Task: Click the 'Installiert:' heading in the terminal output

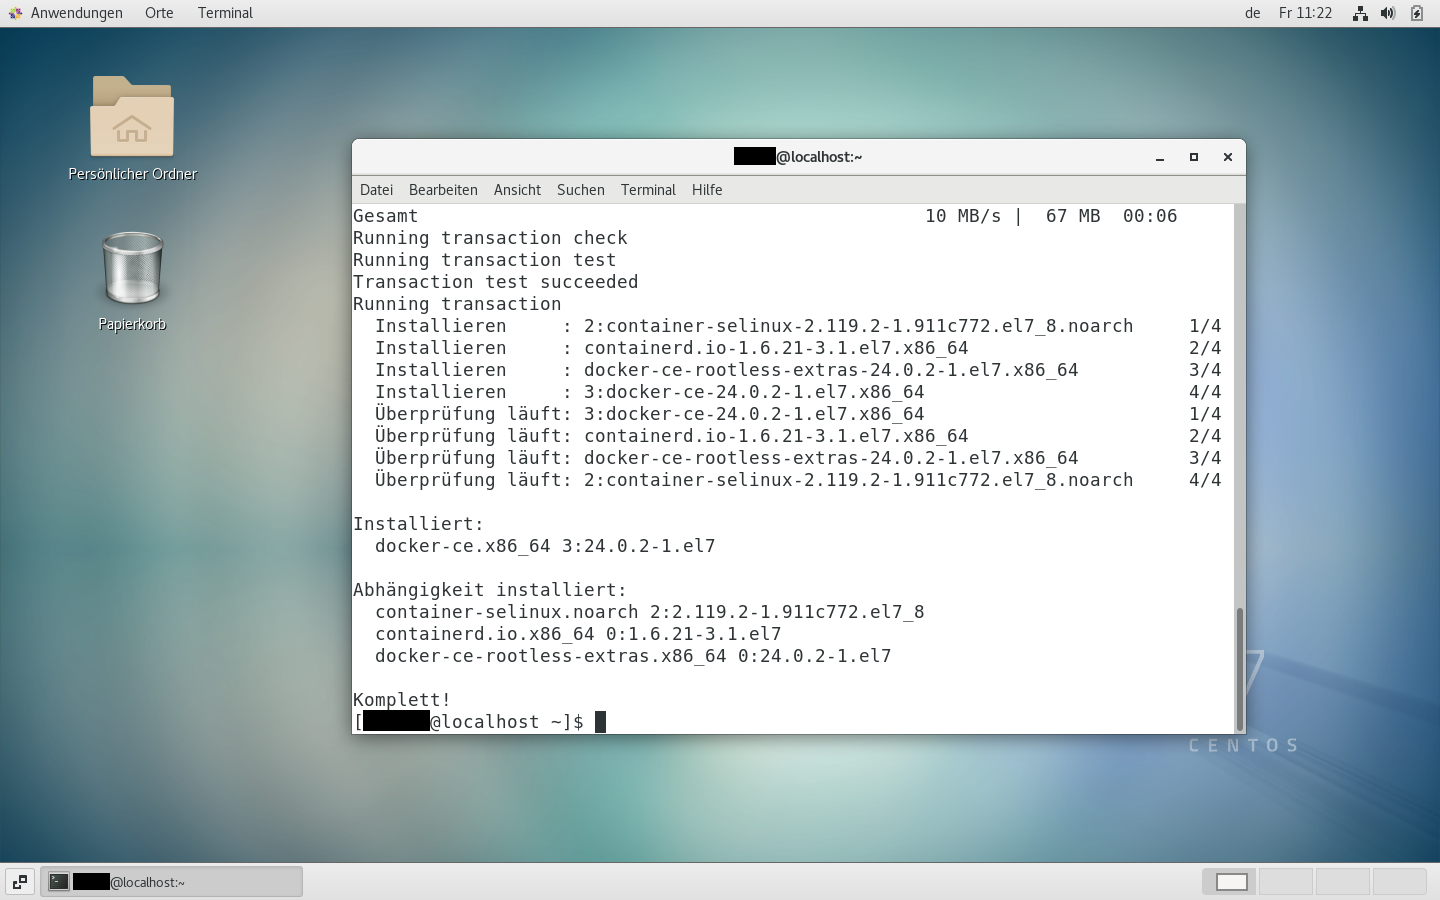Action: pos(418,524)
